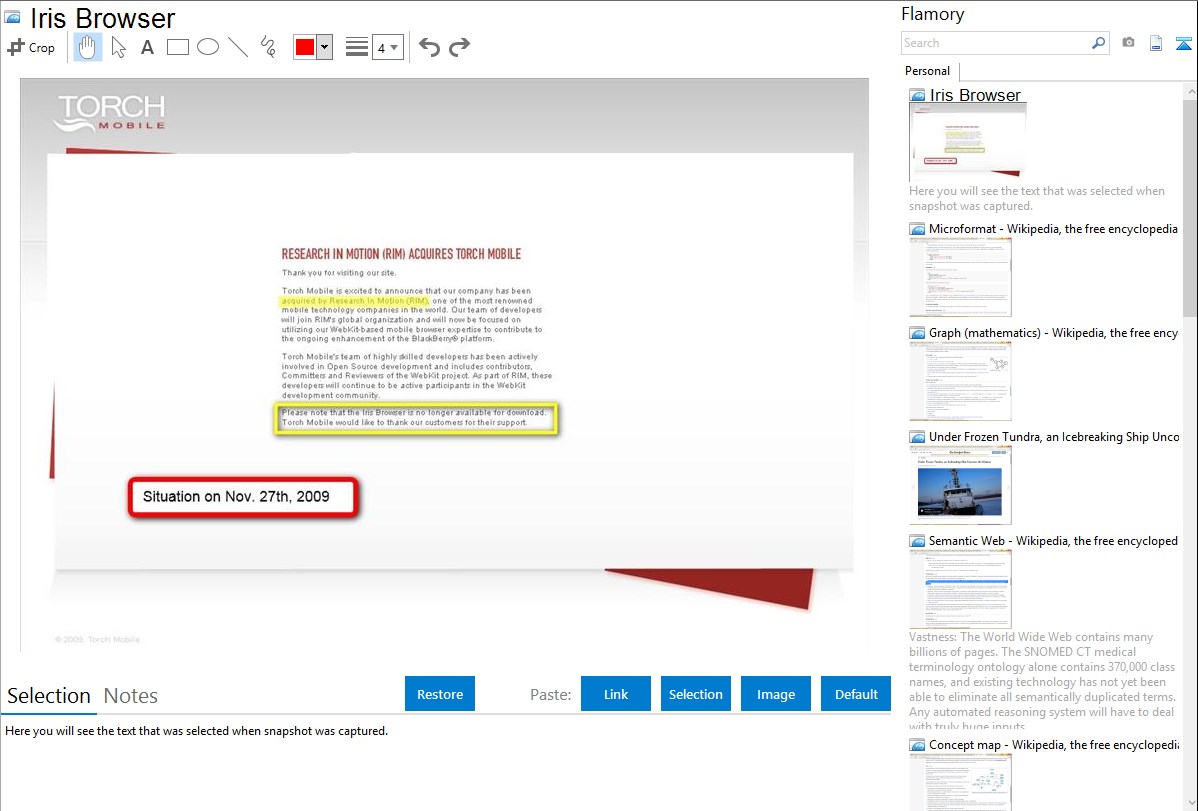Switch to the Selection tab
This screenshot has width=1198, height=811.
point(49,696)
